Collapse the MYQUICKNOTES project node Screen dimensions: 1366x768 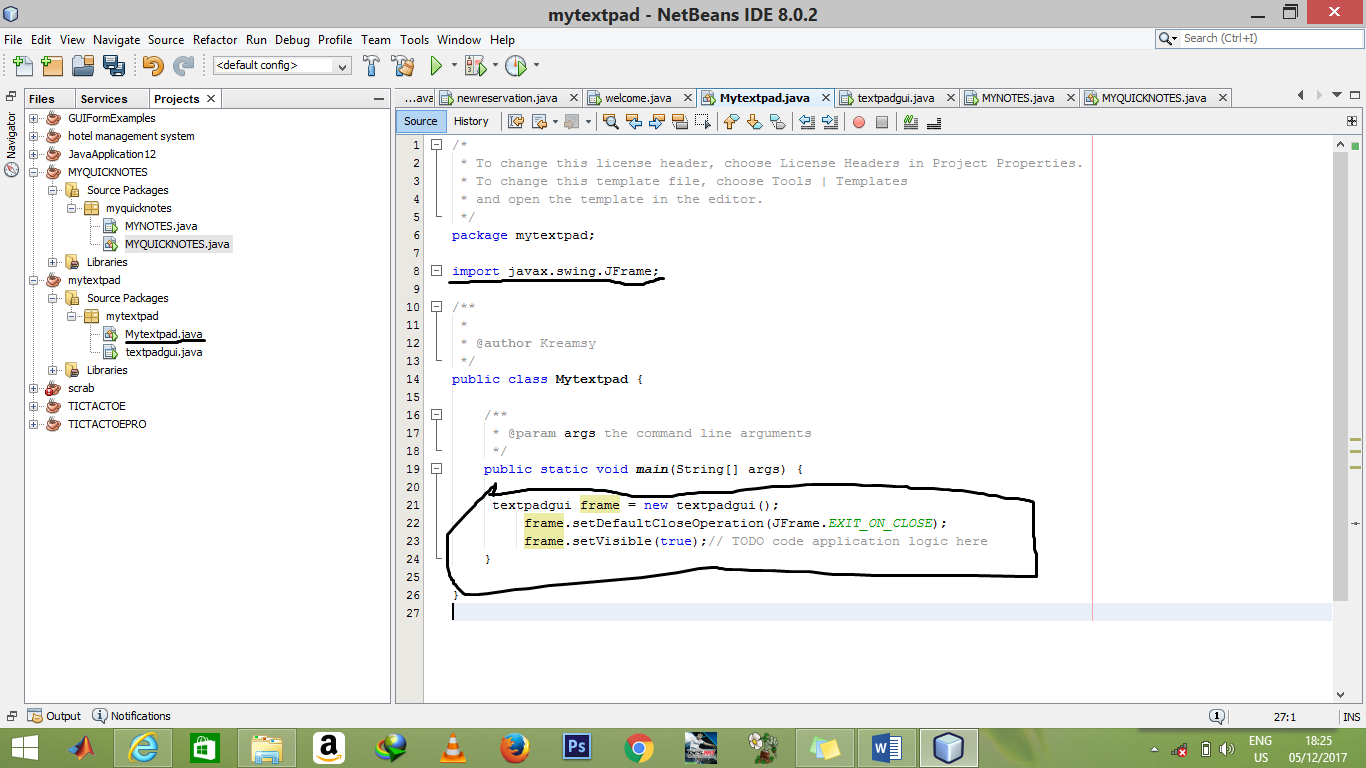35,172
